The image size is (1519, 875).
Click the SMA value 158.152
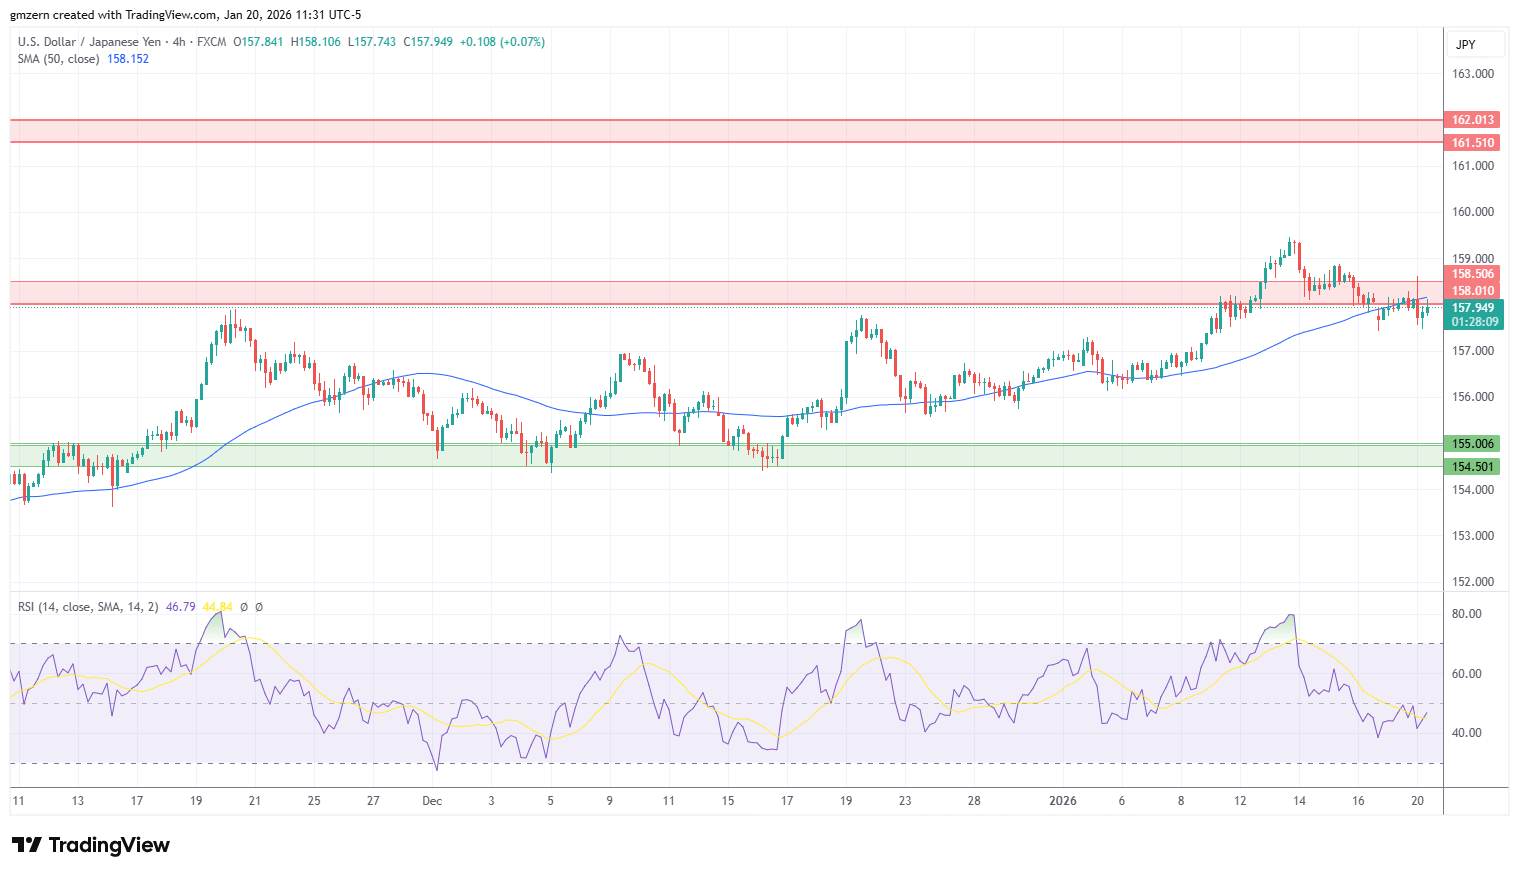click(x=128, y=59)
